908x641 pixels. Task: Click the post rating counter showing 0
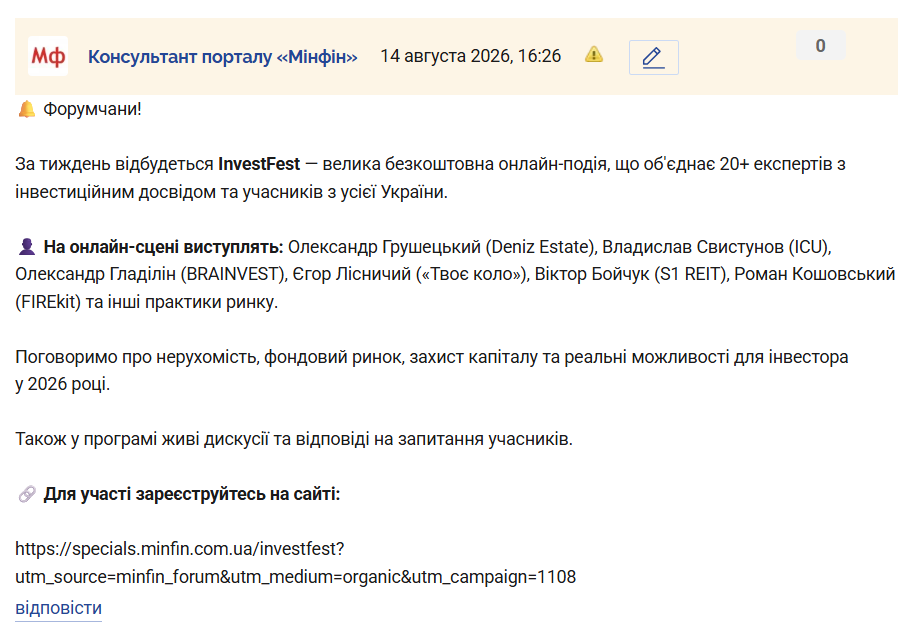(x=821, y=46)
